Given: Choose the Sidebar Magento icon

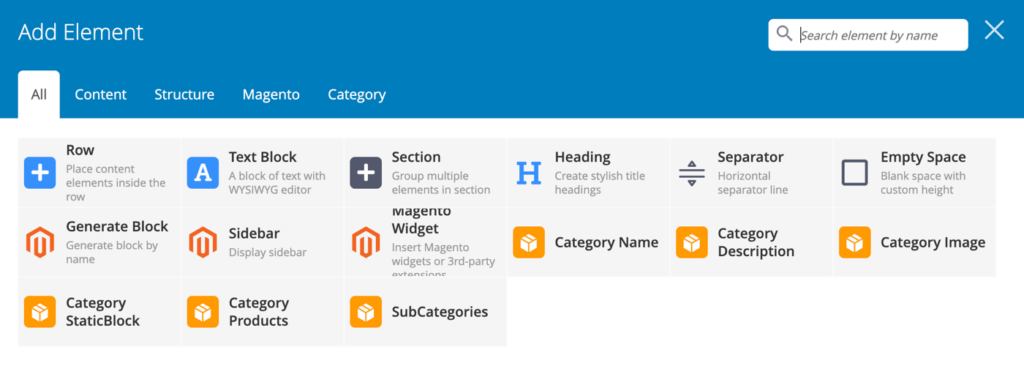Looking at the screenshot, I should (x=203, y=242).
